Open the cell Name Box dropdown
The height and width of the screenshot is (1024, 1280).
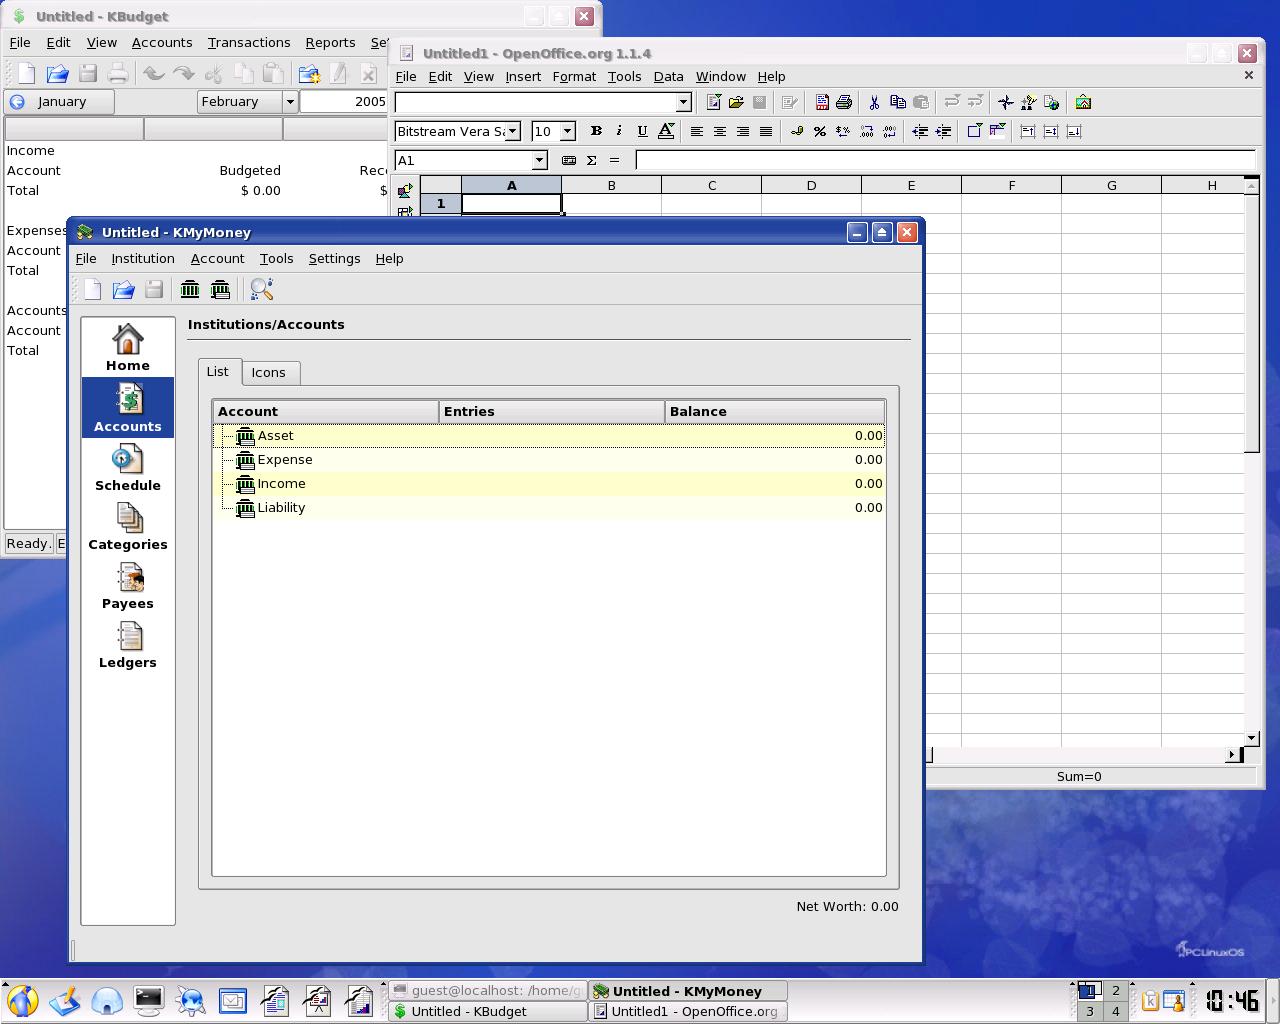(539, 160)
